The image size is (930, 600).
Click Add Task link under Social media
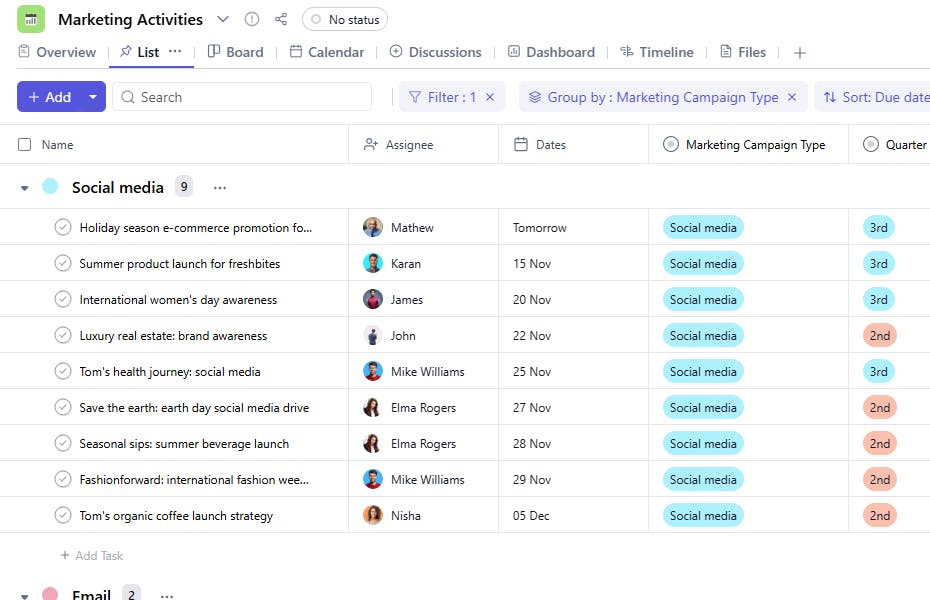[x=92, y=556]
